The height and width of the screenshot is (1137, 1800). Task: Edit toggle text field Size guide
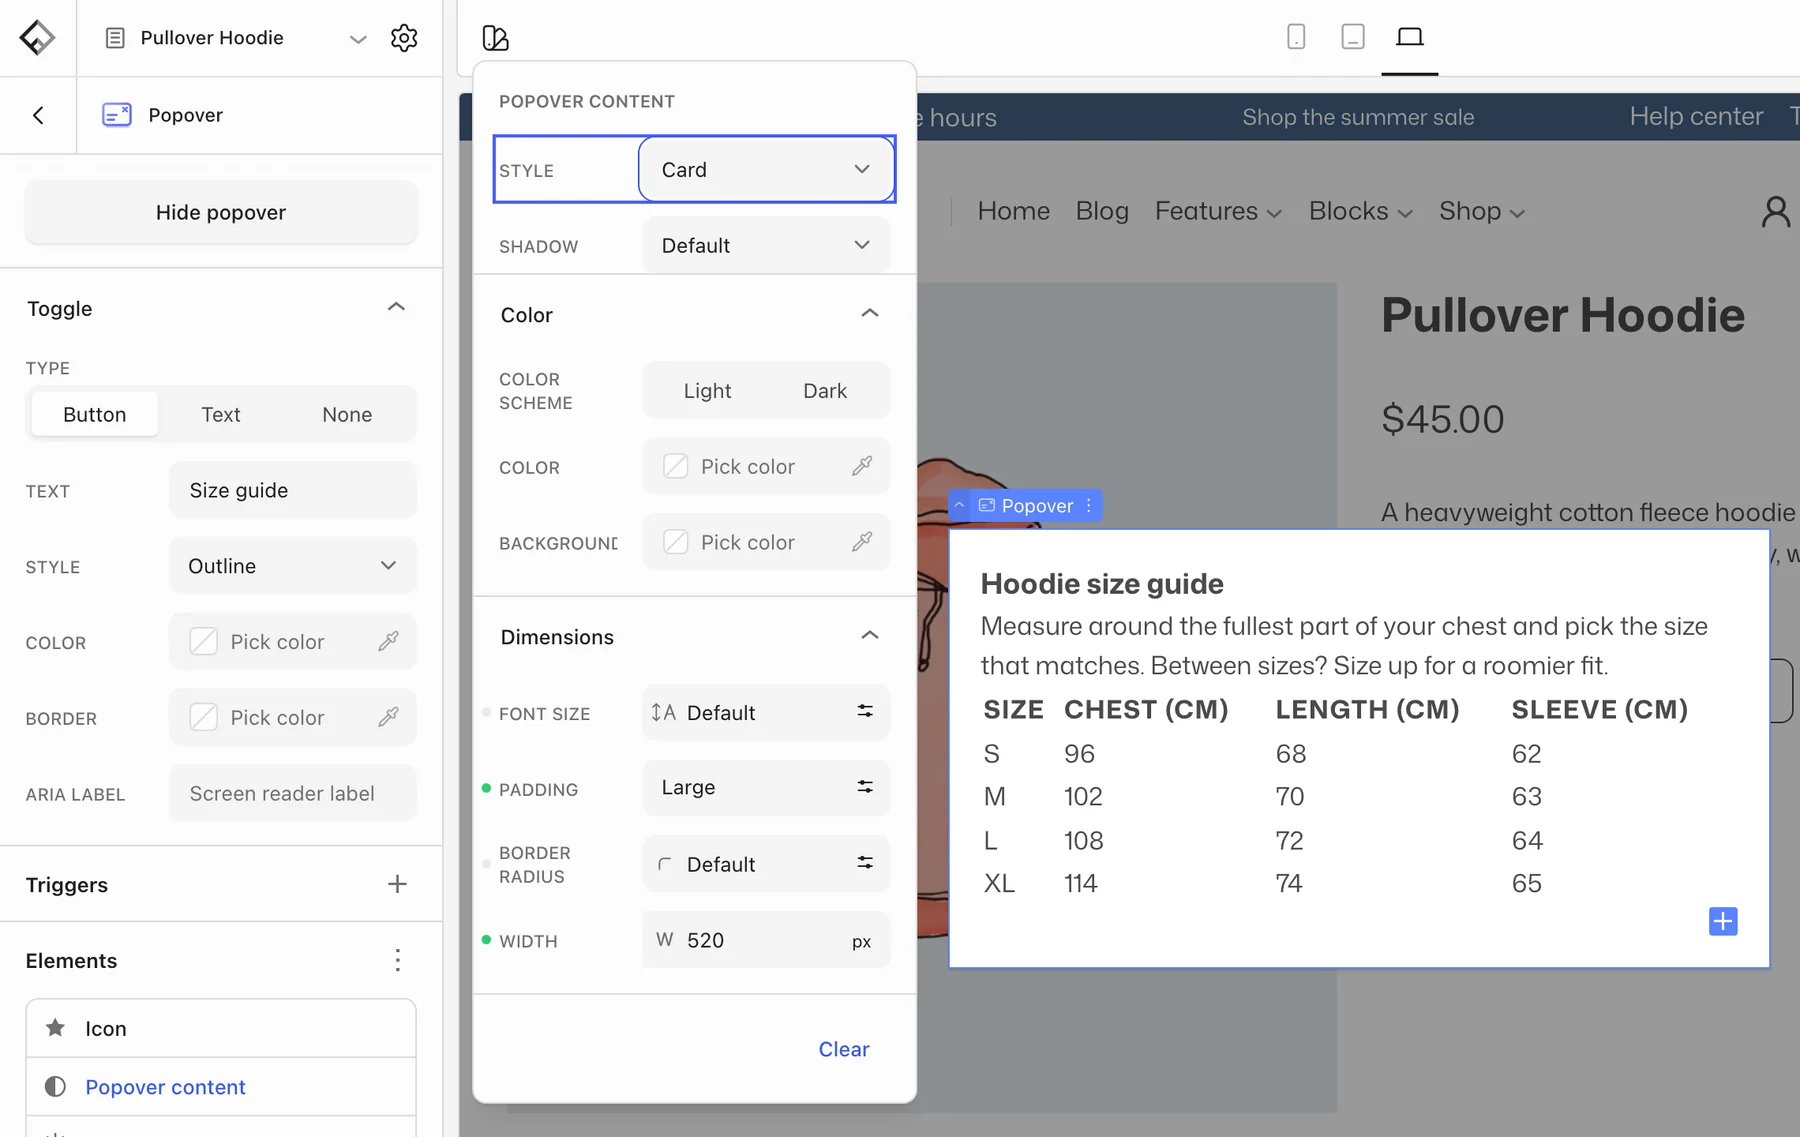[293, 490]
